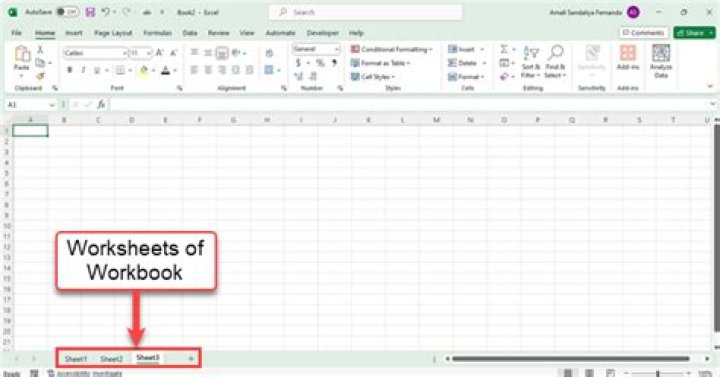Click the Share button
This screenshot has height=377, width=720.
click(x=694, y=33)
